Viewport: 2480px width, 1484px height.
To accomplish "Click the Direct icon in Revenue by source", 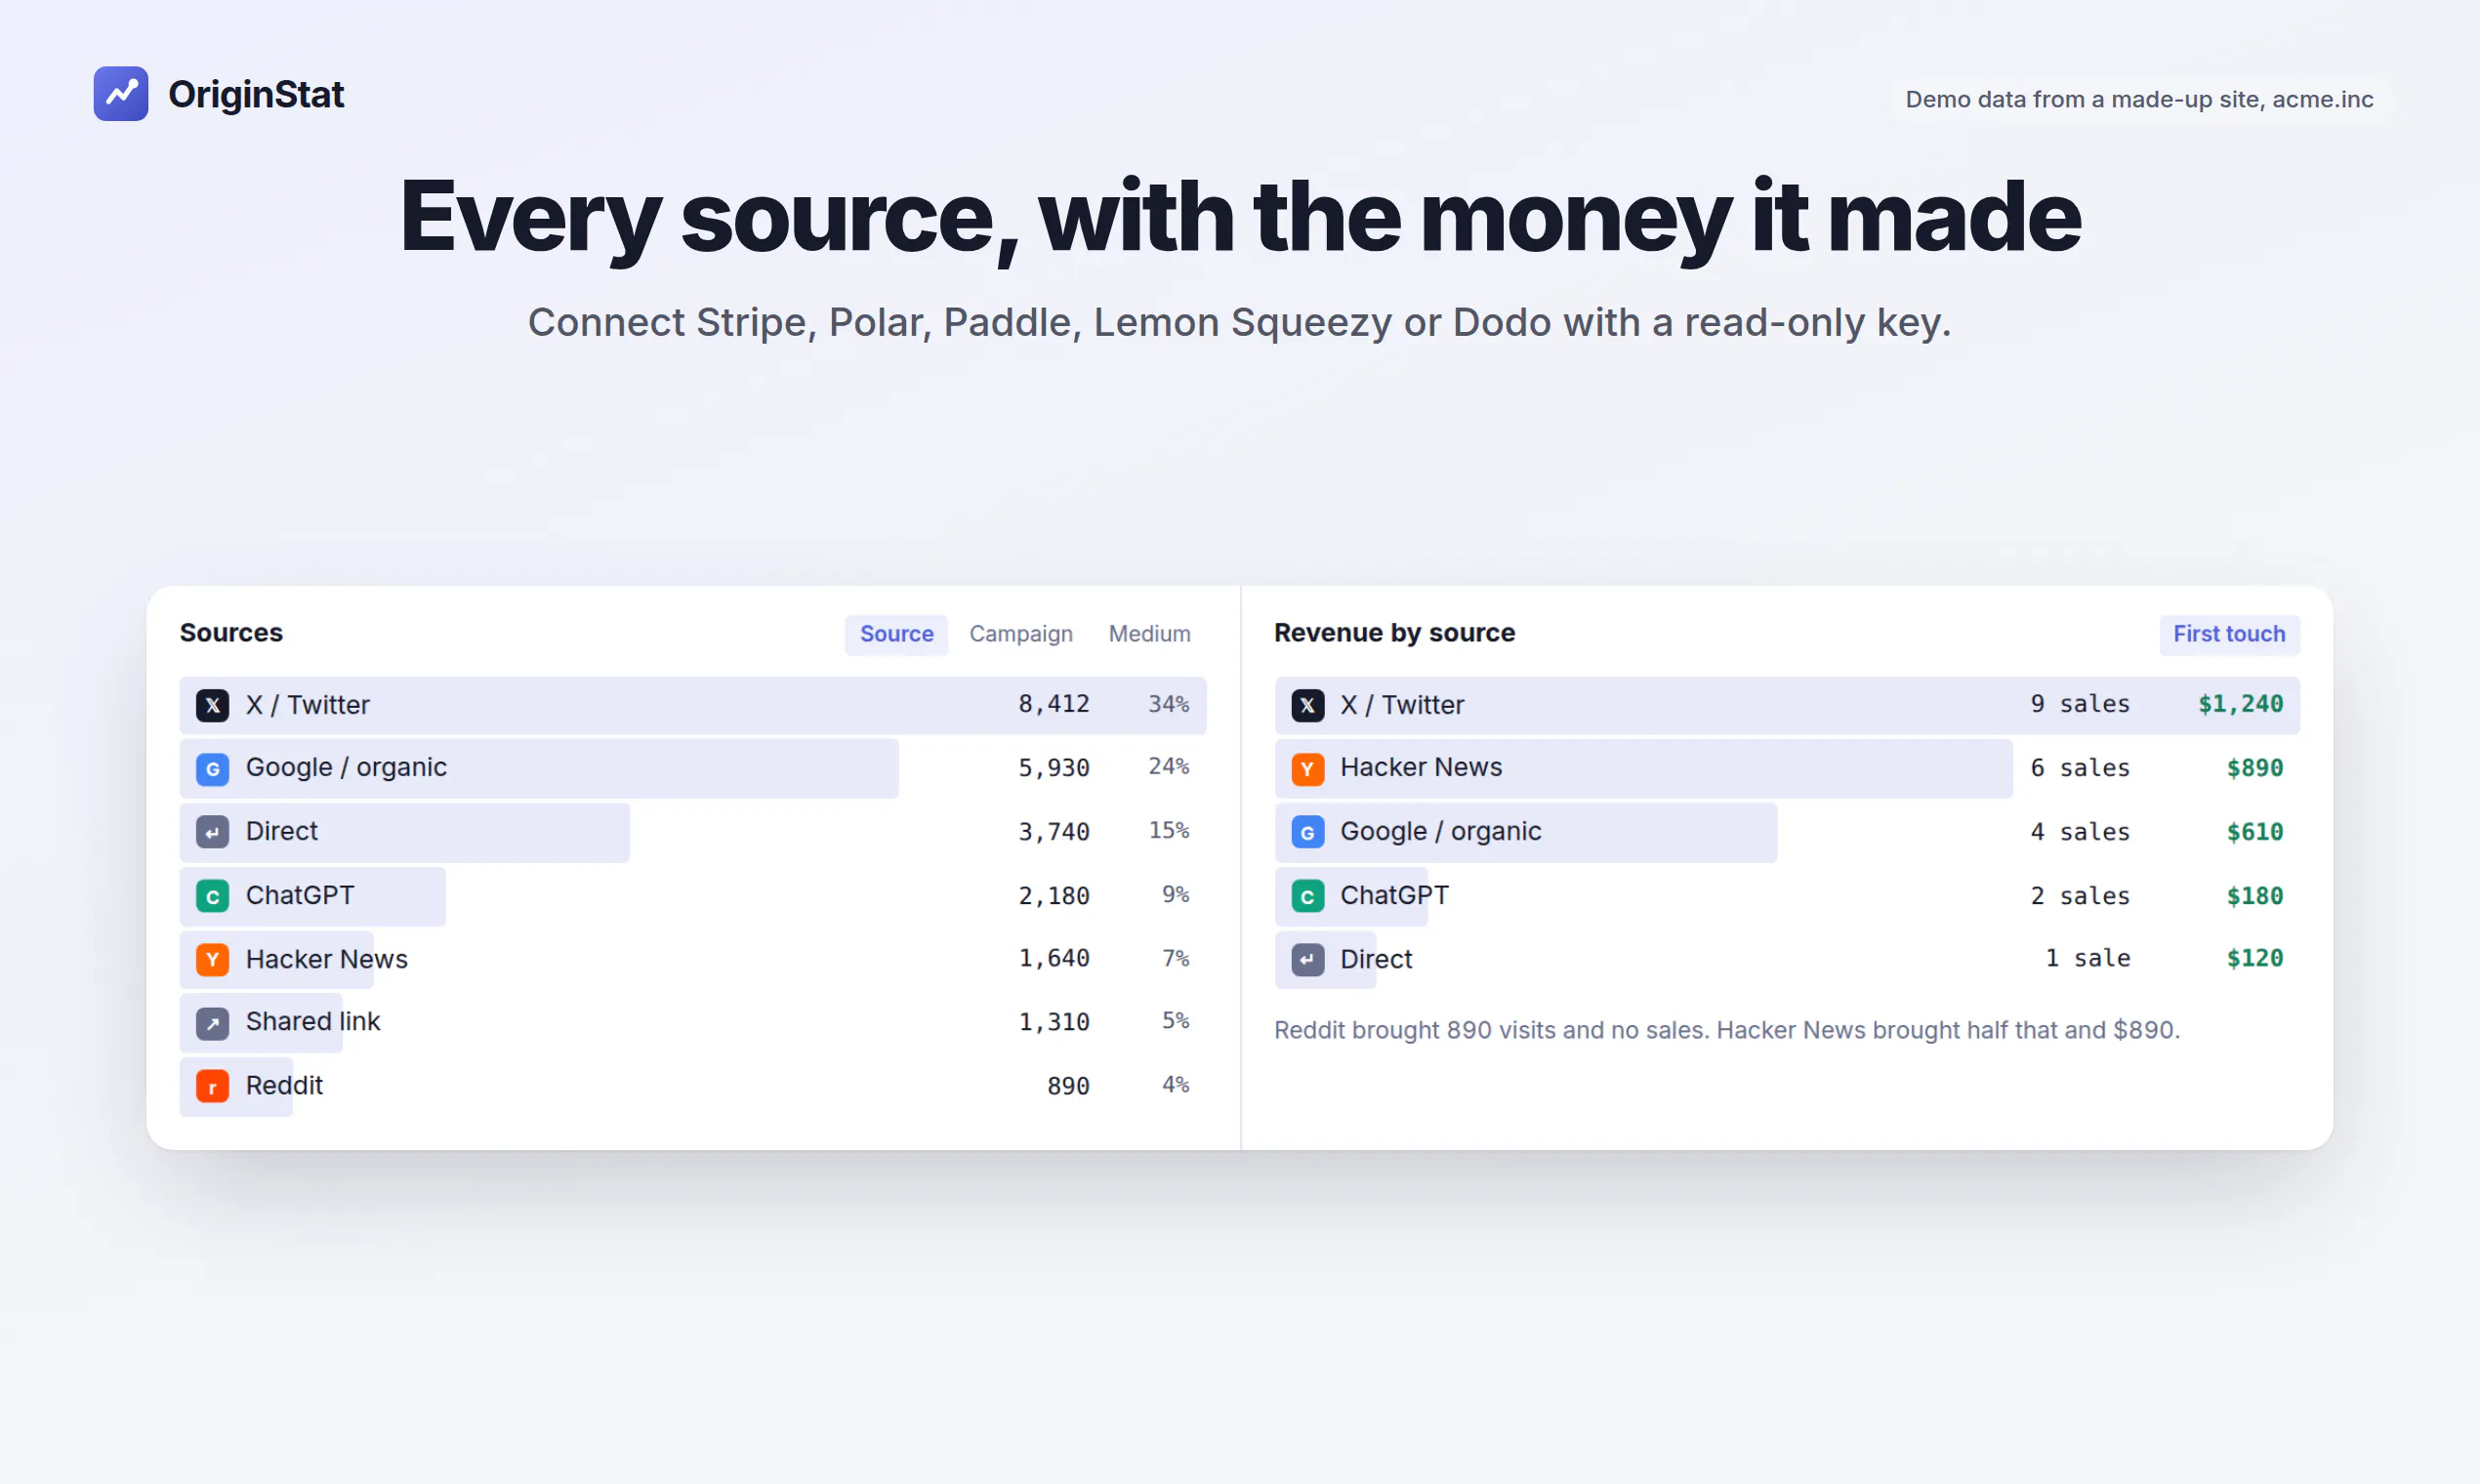I will click(x=1307, y=960).
